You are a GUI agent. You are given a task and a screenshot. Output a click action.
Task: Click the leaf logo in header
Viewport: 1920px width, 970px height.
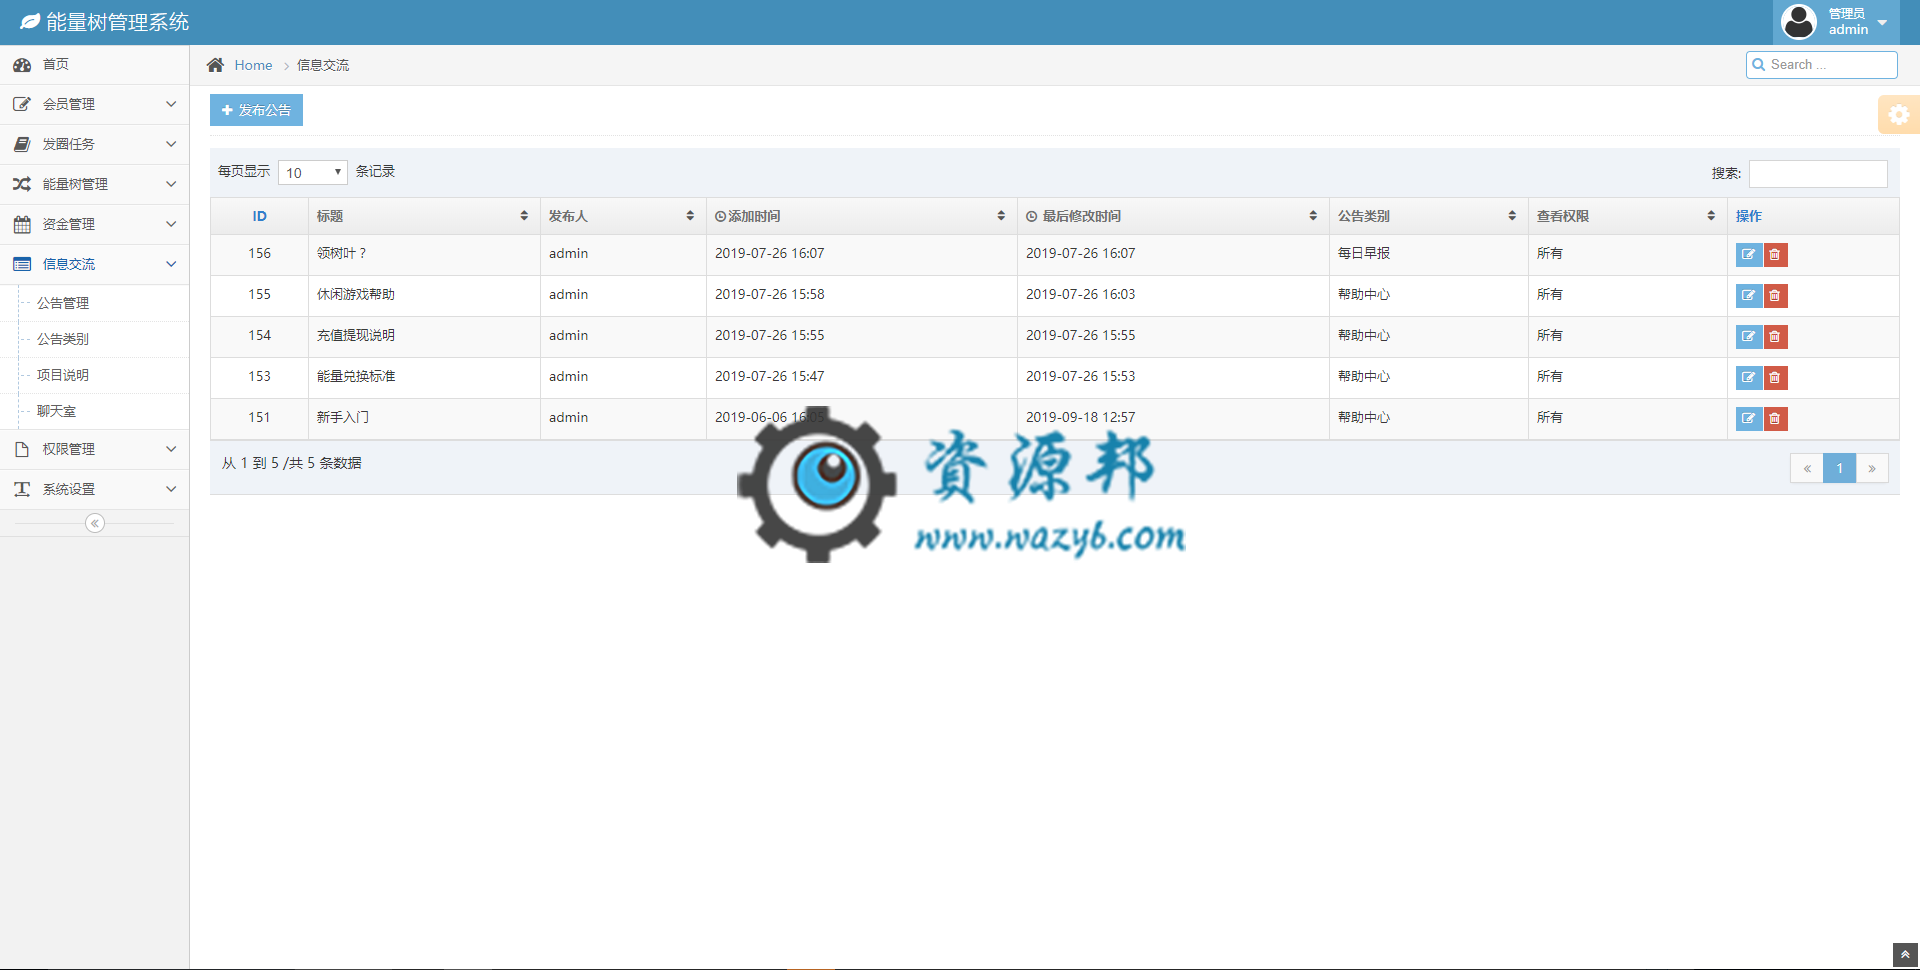(x=30, y=21)
